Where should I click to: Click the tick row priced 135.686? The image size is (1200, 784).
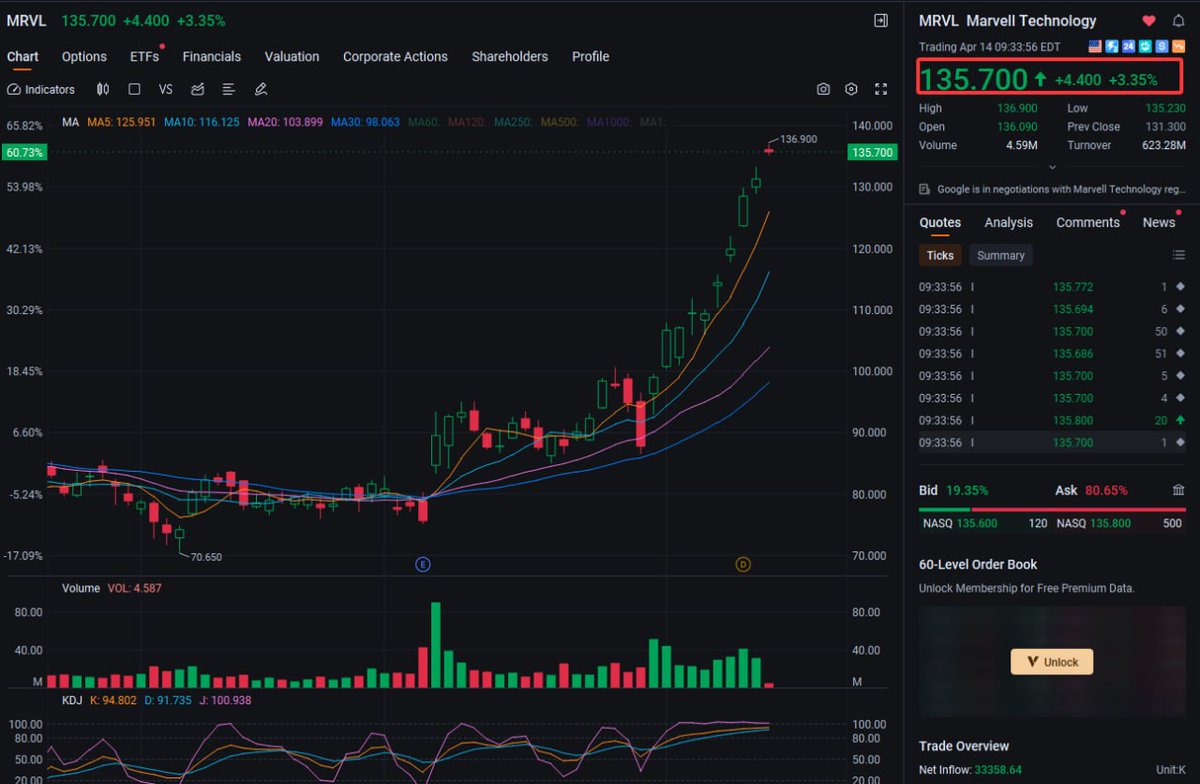(x=1052, y=353)
